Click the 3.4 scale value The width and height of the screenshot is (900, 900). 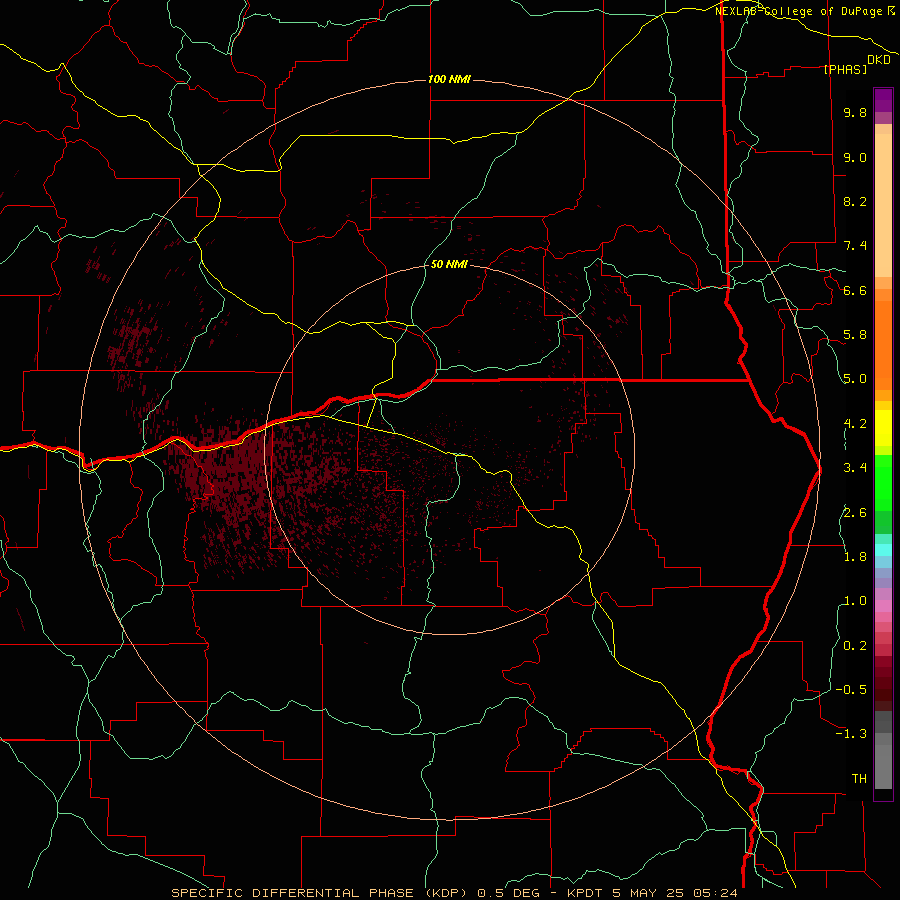coord(855,468)
